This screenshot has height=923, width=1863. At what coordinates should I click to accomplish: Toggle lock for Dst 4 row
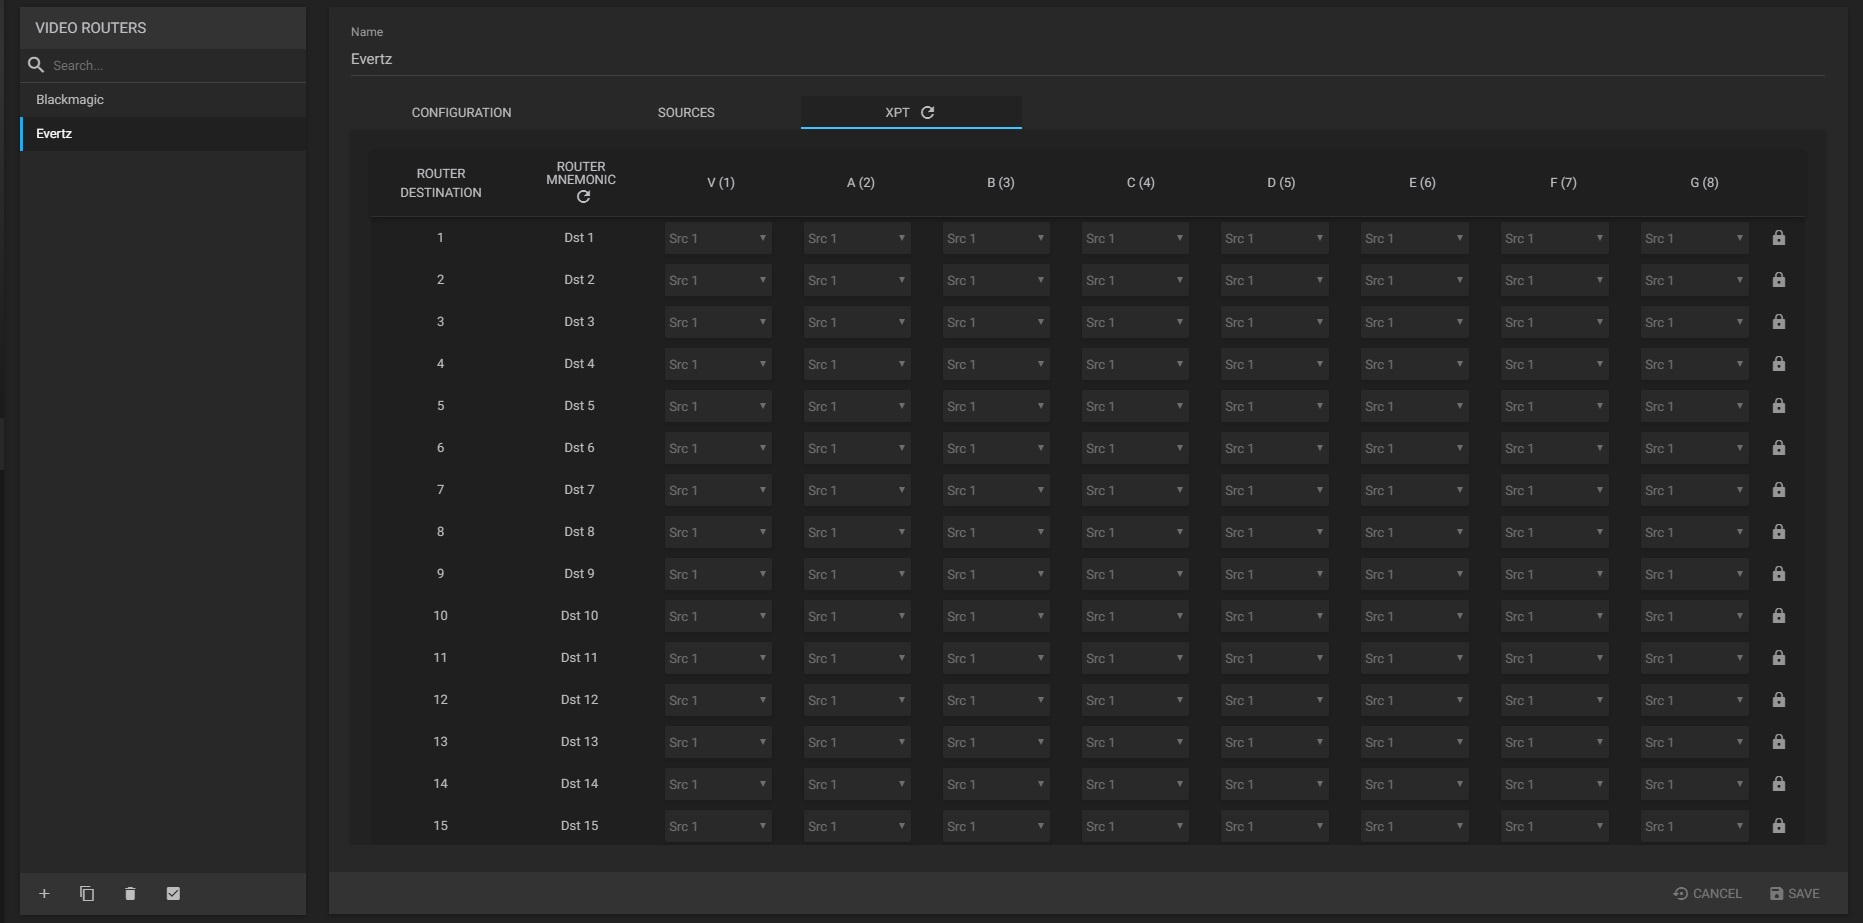point(1778,364)
